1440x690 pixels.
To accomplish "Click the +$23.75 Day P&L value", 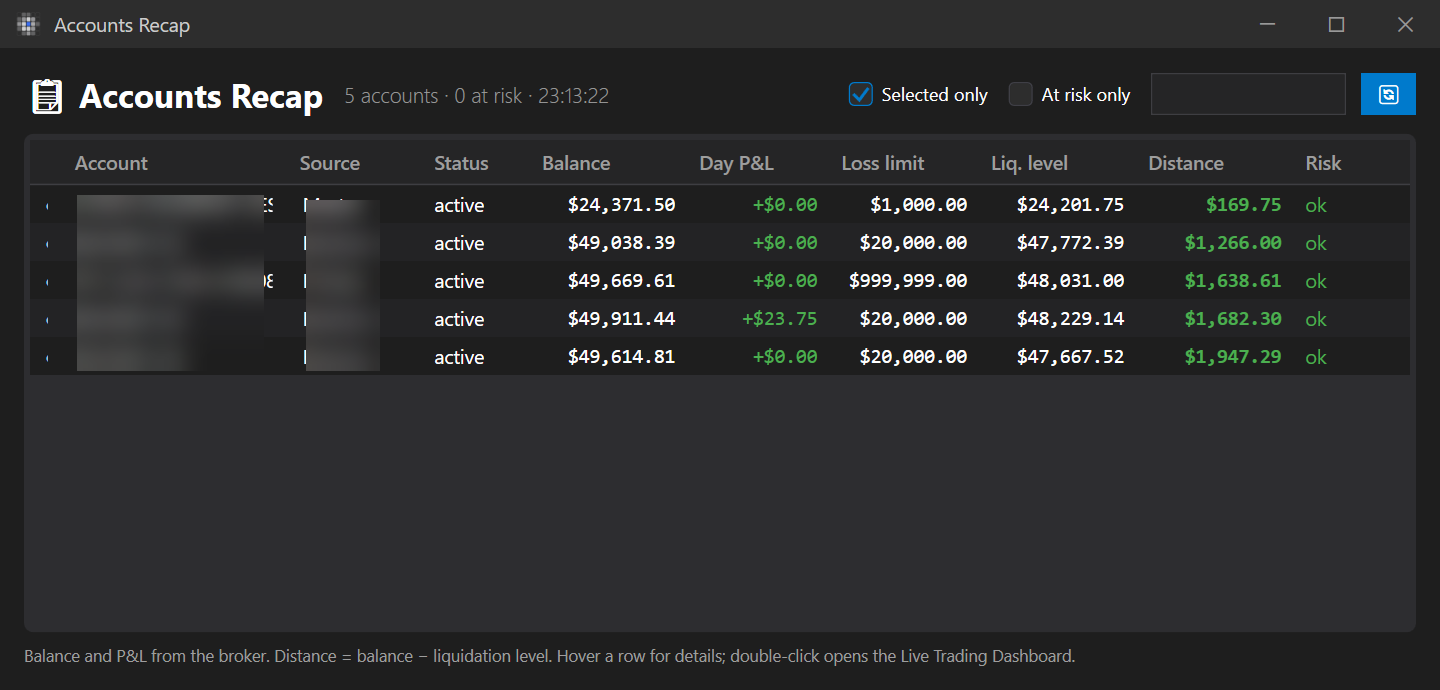I will (779, 319).
